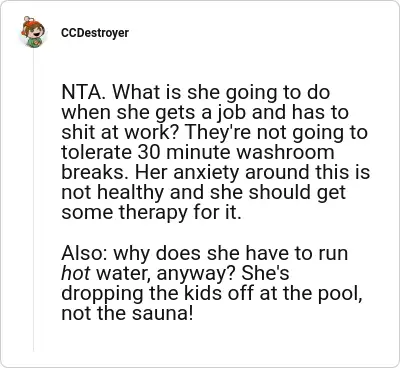Click the words going to do

click(278, 93)
